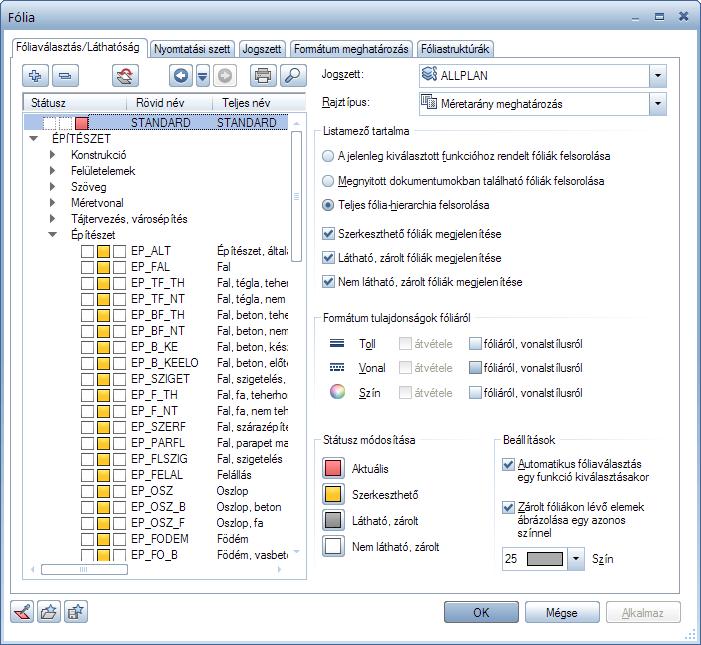This screenshot has height=645, width=701.
Task: Click the white Nem látható, zárolt swatch
Action: click(333, 546)
